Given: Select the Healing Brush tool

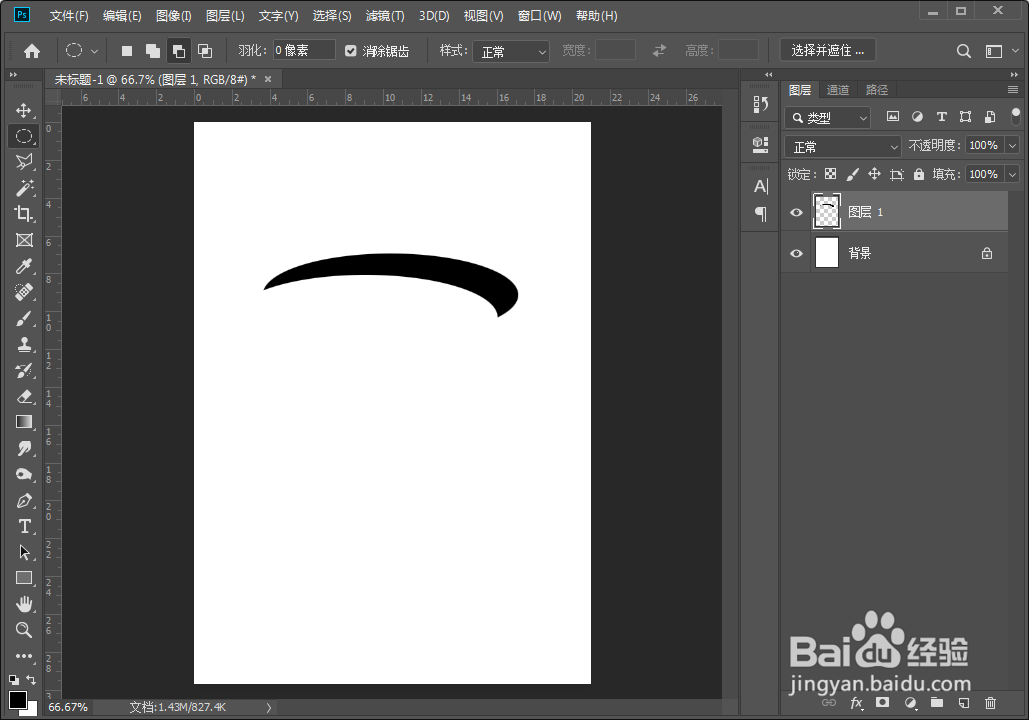Looking at the screenshot, I should tap(24, 292).
